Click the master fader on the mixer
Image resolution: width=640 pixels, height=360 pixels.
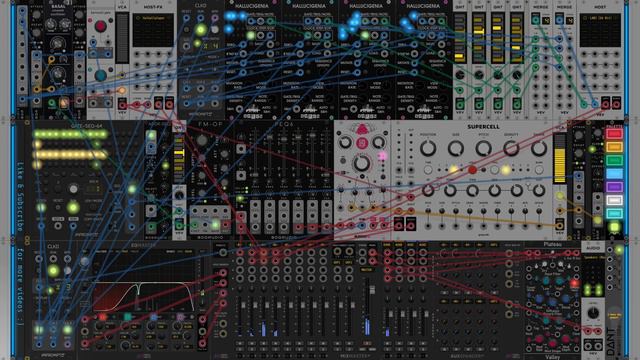point(372,290)
